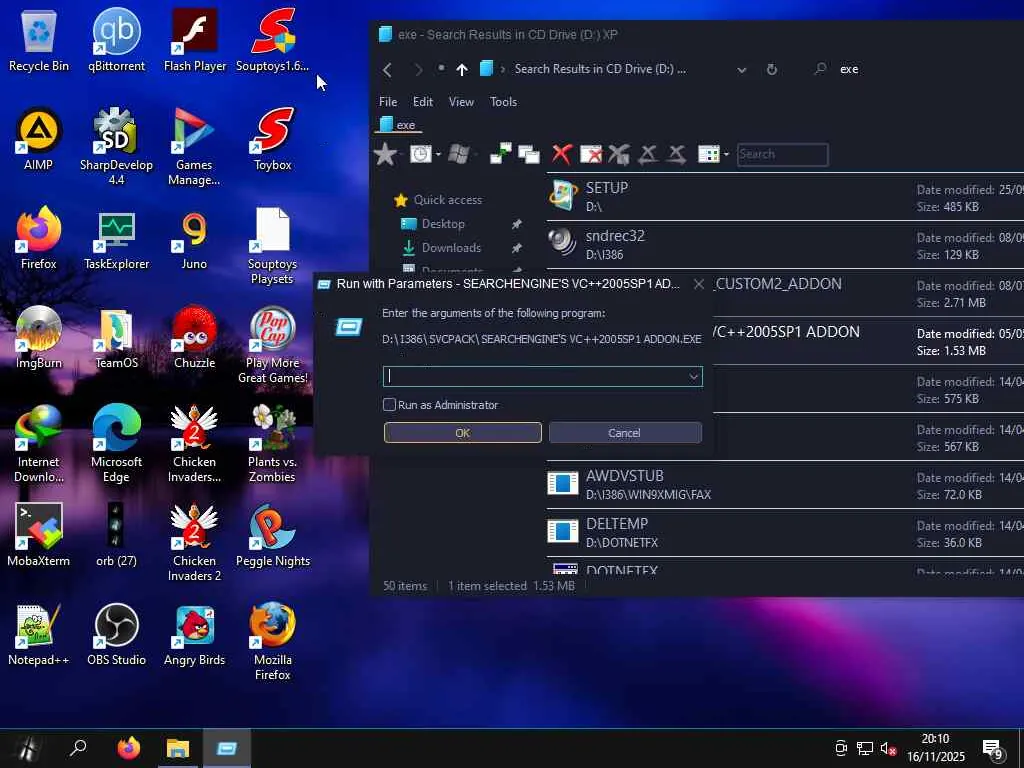Open recent locations dot in navigation bar

(441, 68)
